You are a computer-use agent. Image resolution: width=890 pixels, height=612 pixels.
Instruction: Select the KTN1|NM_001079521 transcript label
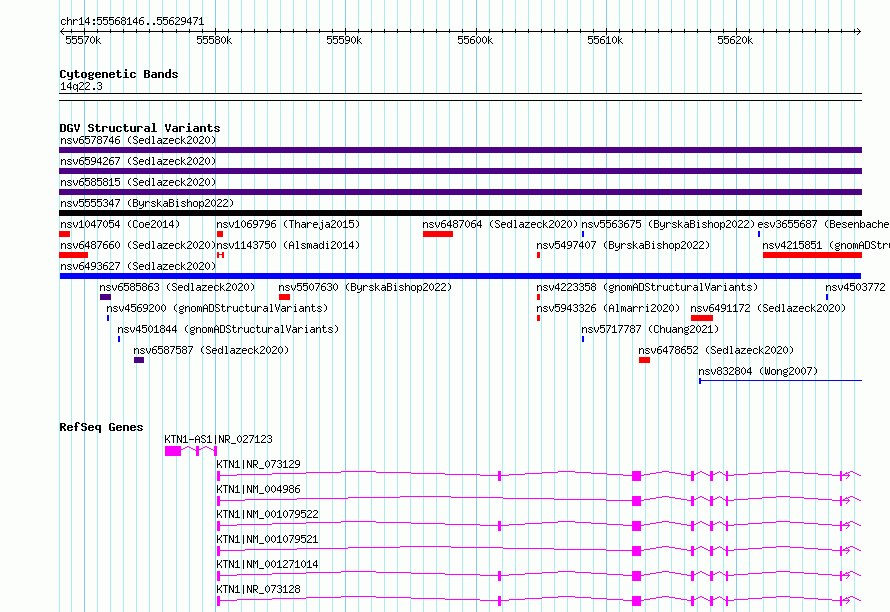[267, 539]
